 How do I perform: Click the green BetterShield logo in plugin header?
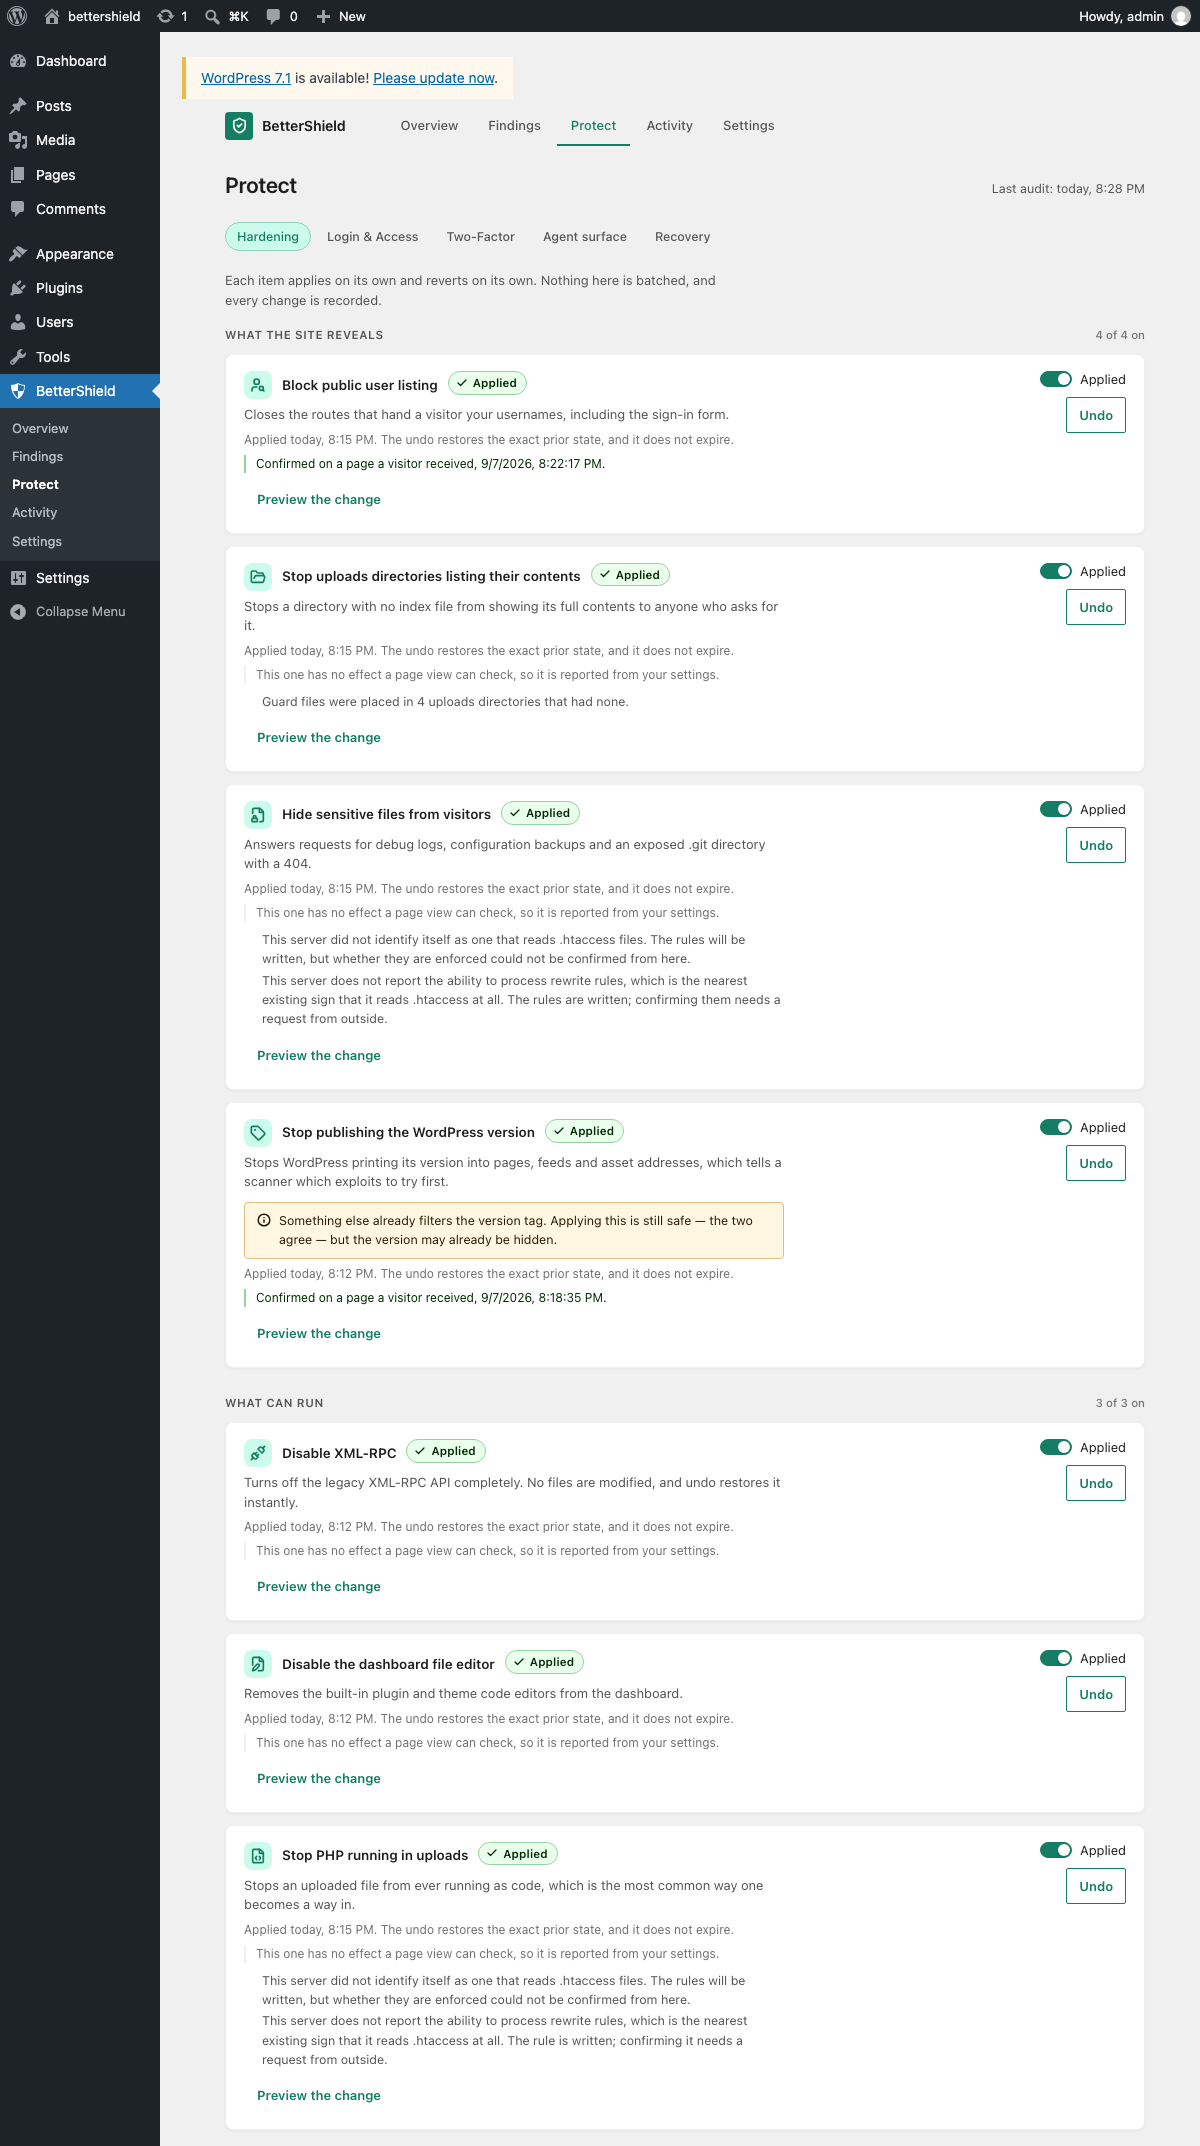click(239, 126)
